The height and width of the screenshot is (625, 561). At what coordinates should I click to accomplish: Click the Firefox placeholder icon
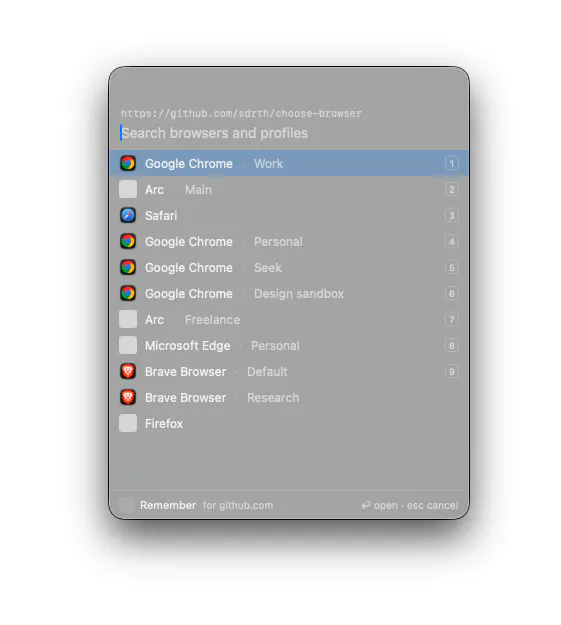coord(128,423)
